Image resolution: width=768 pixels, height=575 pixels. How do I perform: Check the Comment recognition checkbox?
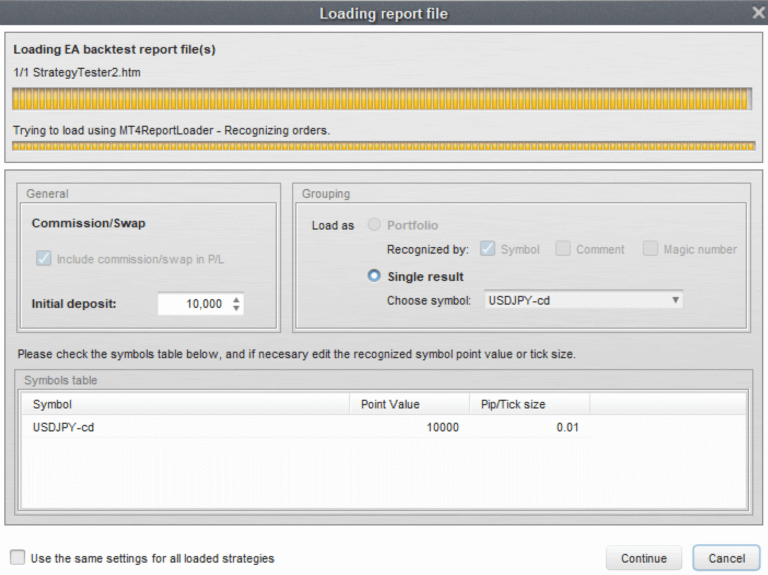click(x=563, y=249)
